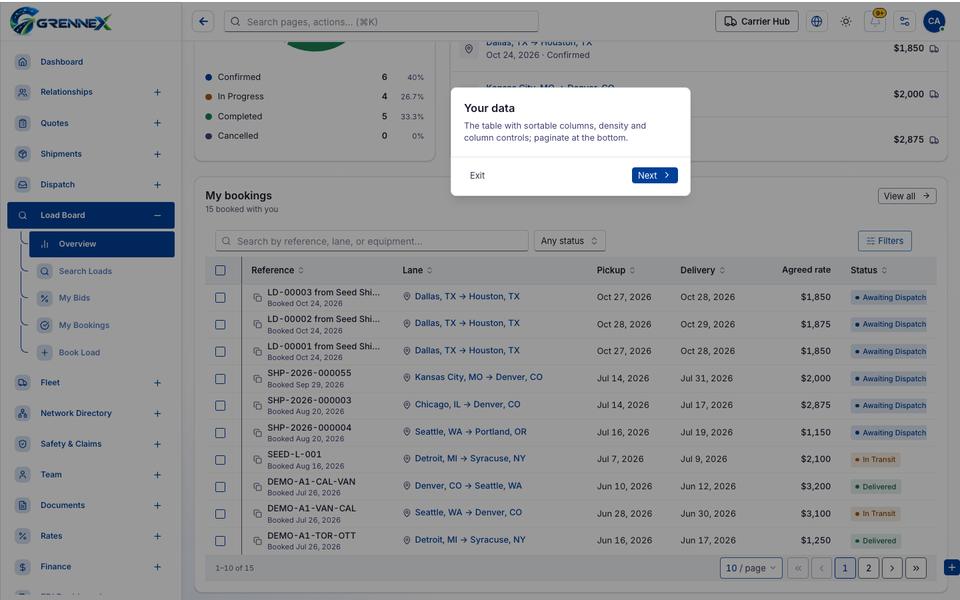Check the LD-00002 row checkbox

click(x=220, y=324)
